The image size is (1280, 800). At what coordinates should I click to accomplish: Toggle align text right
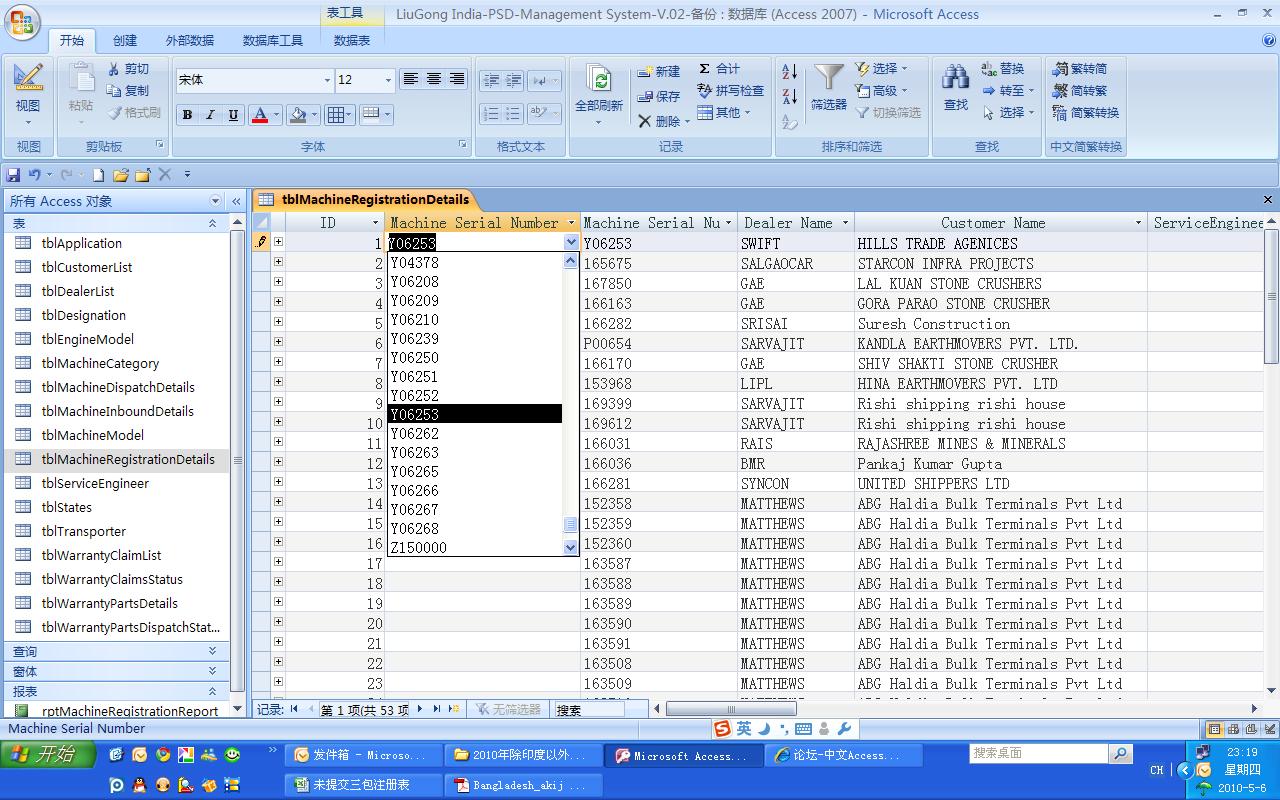coord(456,80)
